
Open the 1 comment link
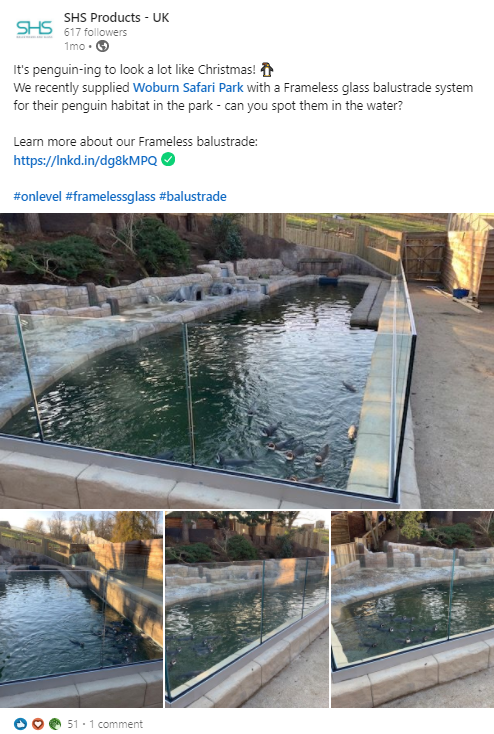coord(116,724)
